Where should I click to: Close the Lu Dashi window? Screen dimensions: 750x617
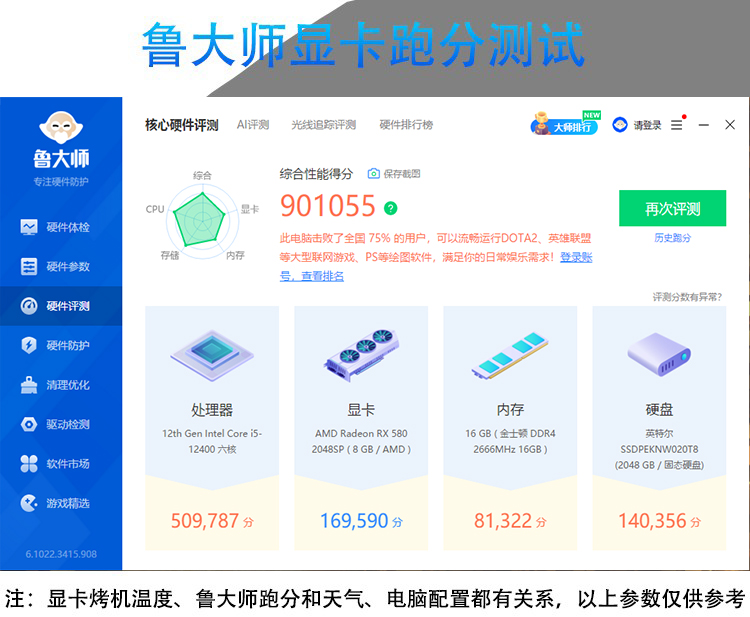point(730,125)
